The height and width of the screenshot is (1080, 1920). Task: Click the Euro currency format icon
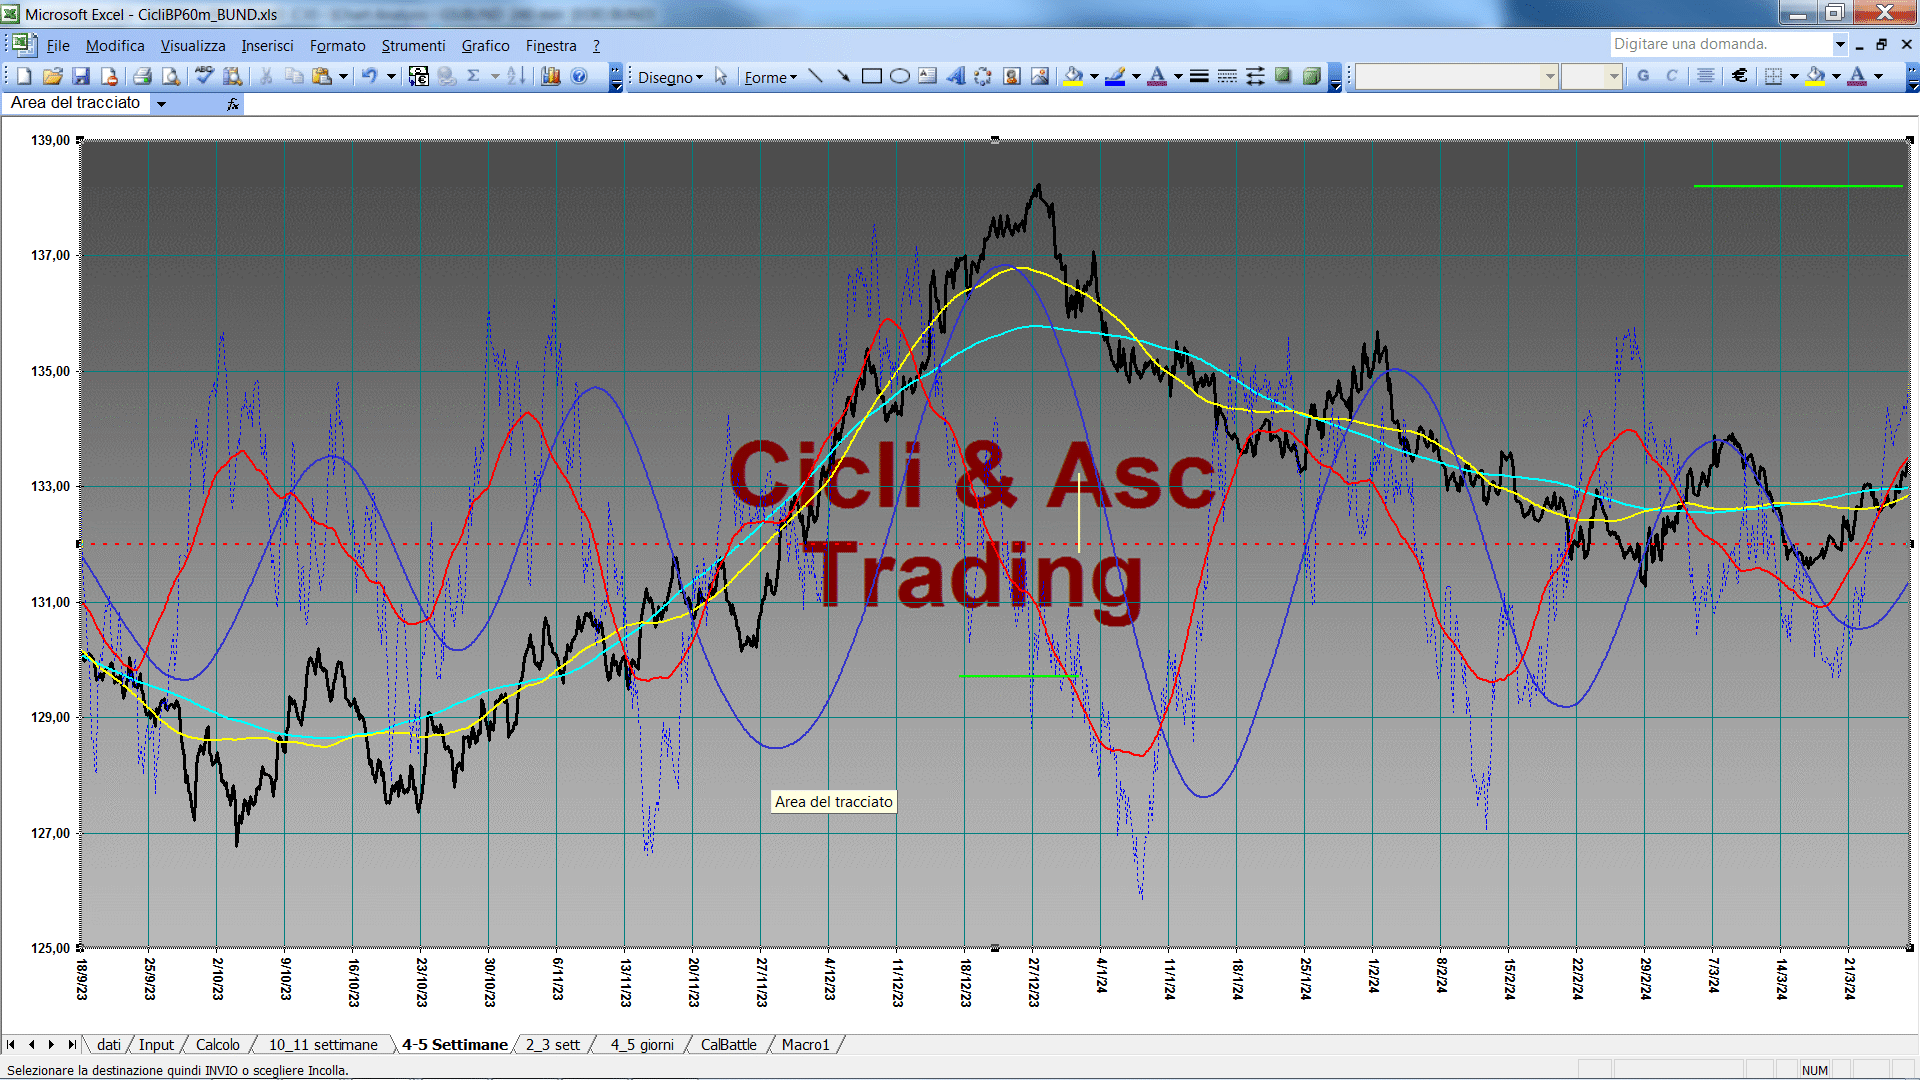coord(1740,76)
